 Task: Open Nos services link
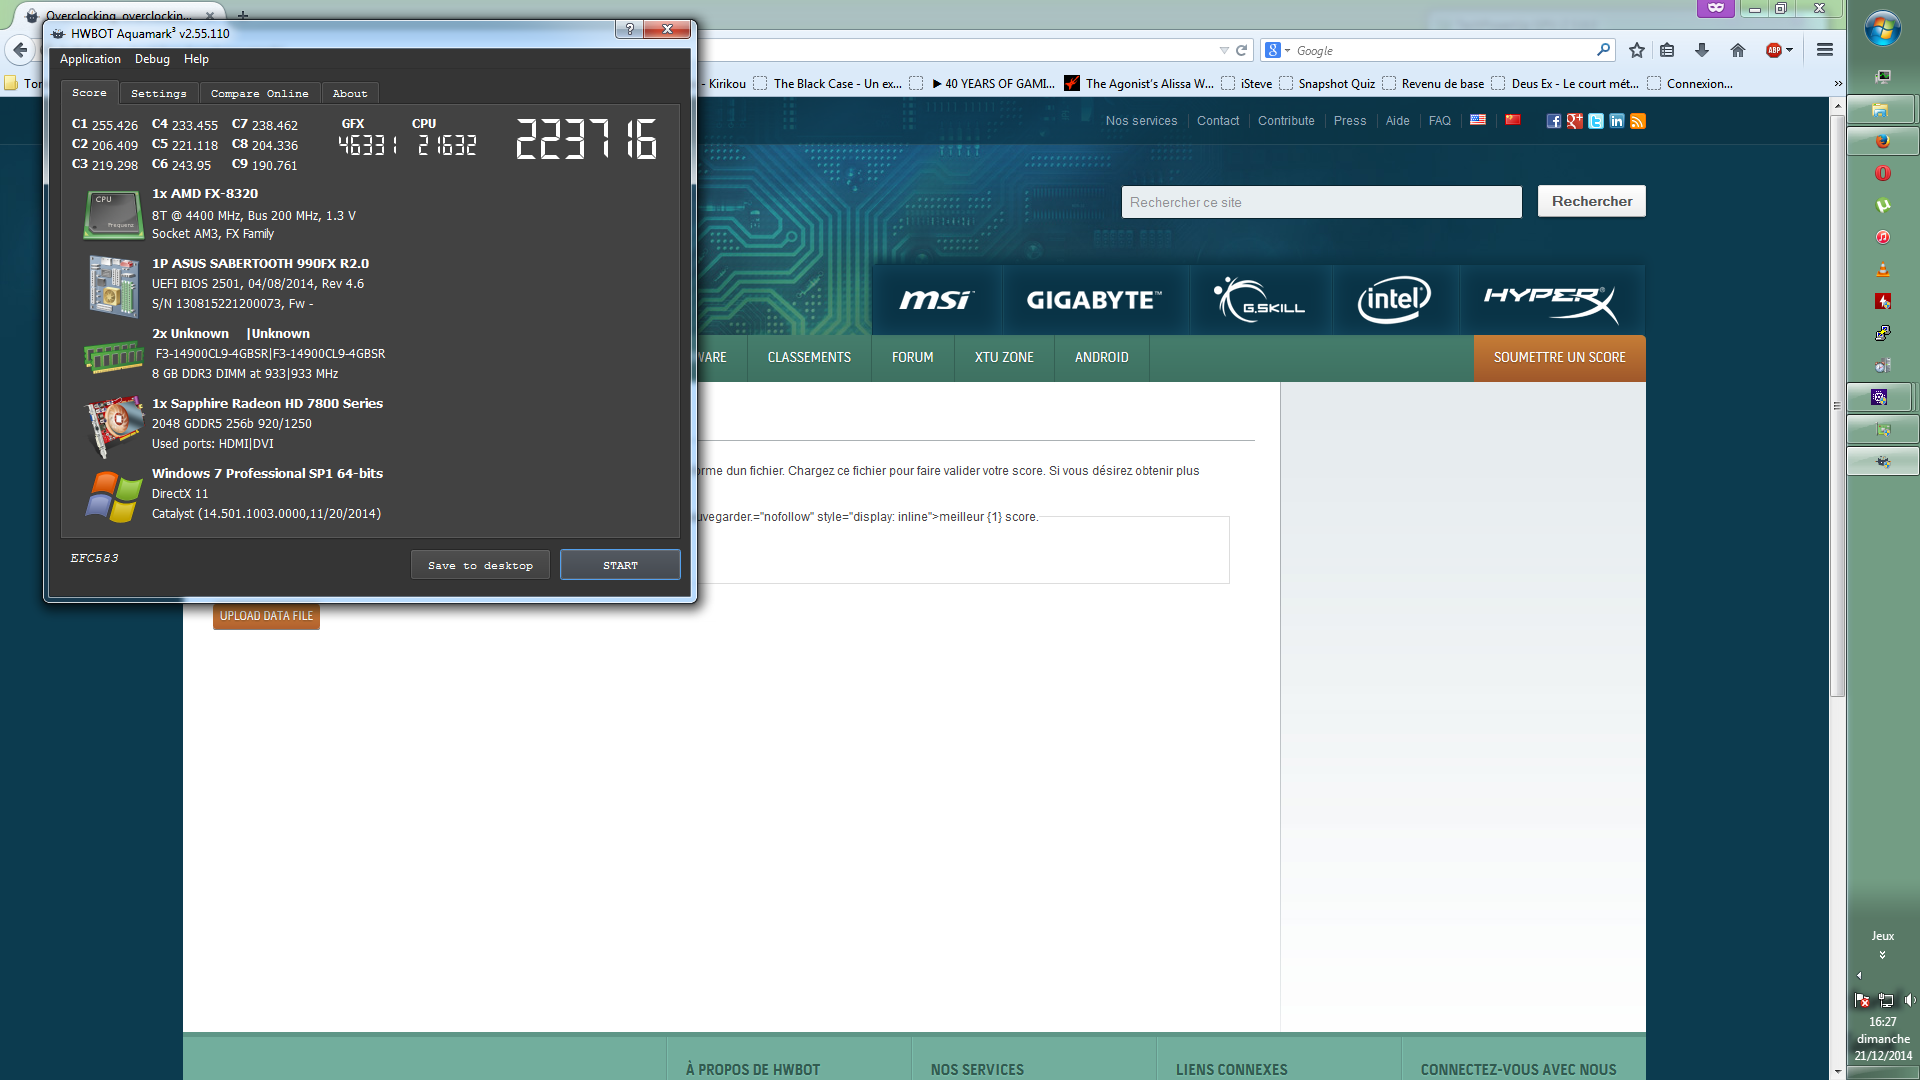click(1141, 121)
